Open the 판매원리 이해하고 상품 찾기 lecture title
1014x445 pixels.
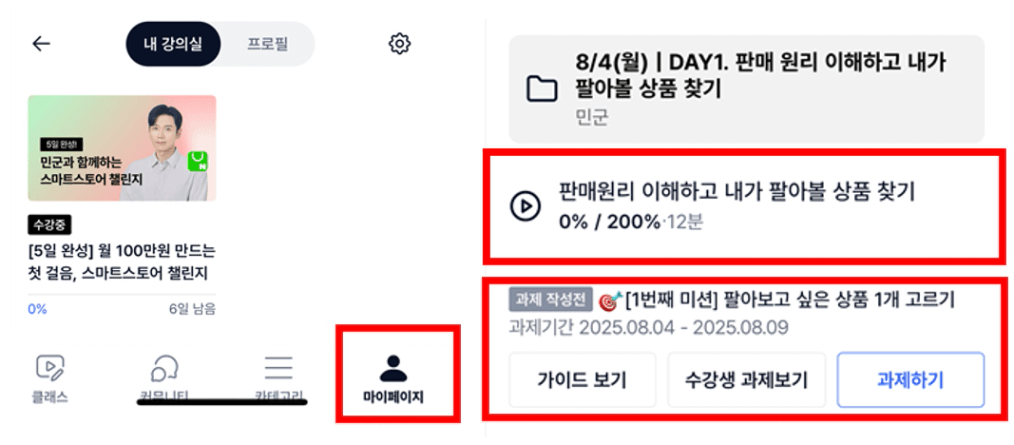coord(737,191)
